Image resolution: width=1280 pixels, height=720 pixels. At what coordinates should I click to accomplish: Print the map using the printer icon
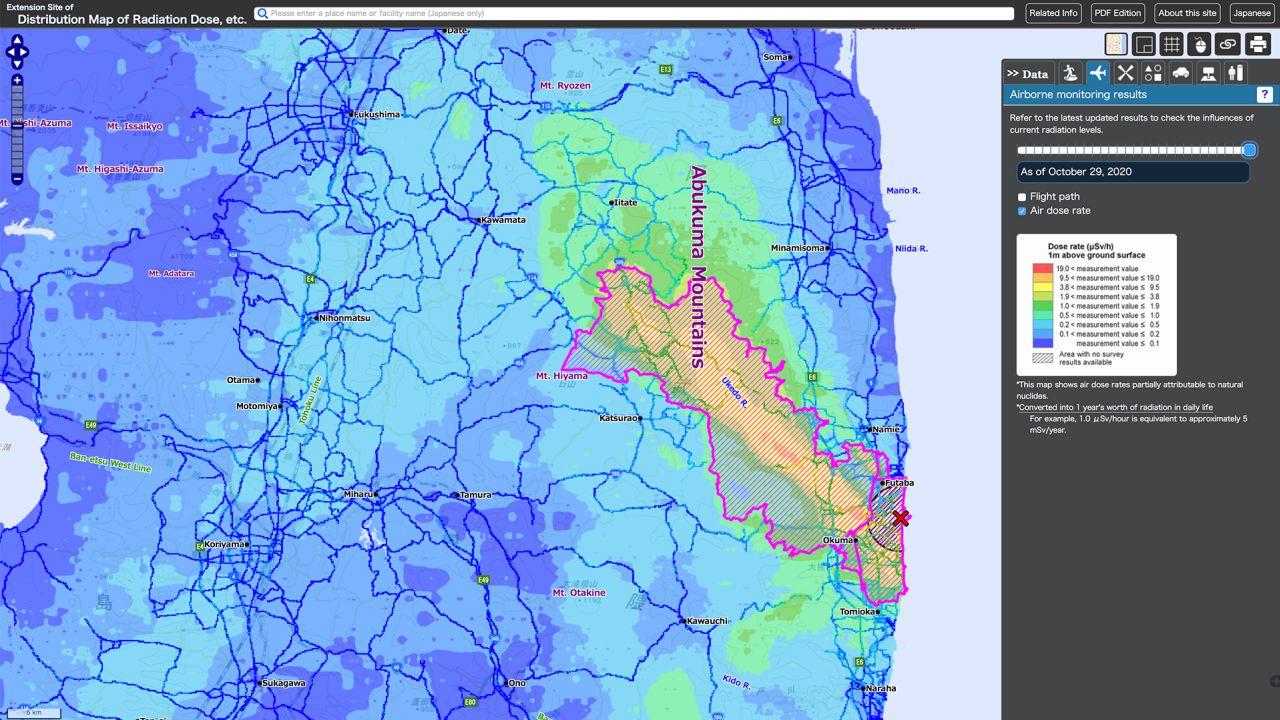(x=1257, y=44)
